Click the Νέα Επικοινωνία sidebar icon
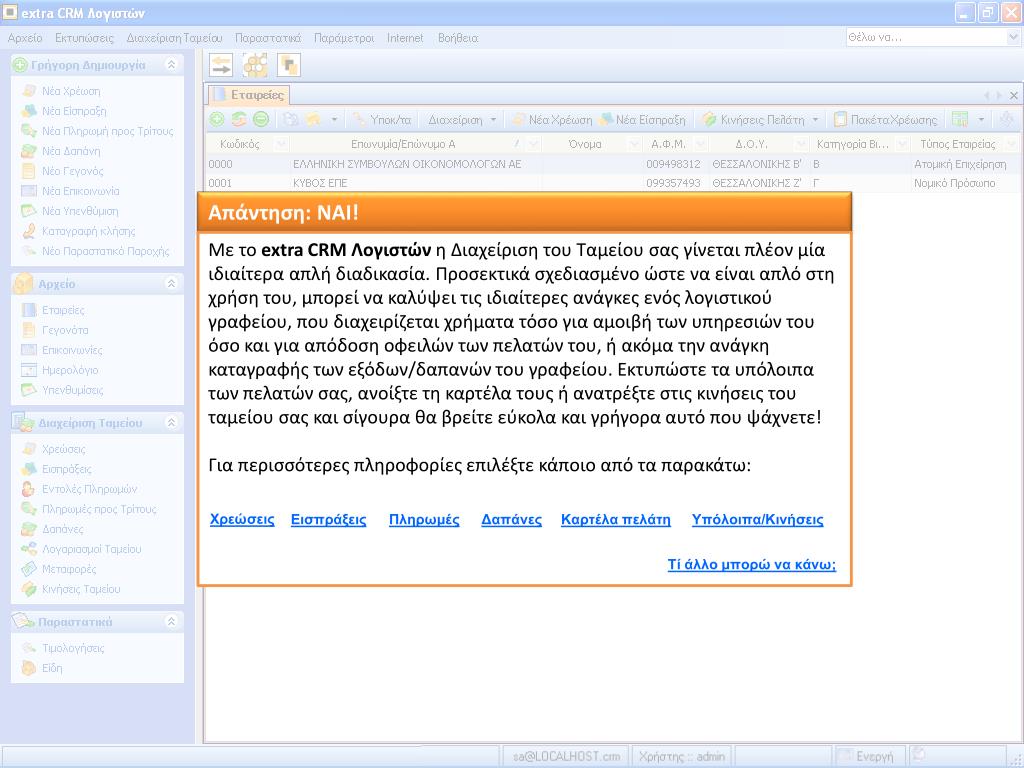This screenshot has width=1024, height=768. [x=29, y=191]
